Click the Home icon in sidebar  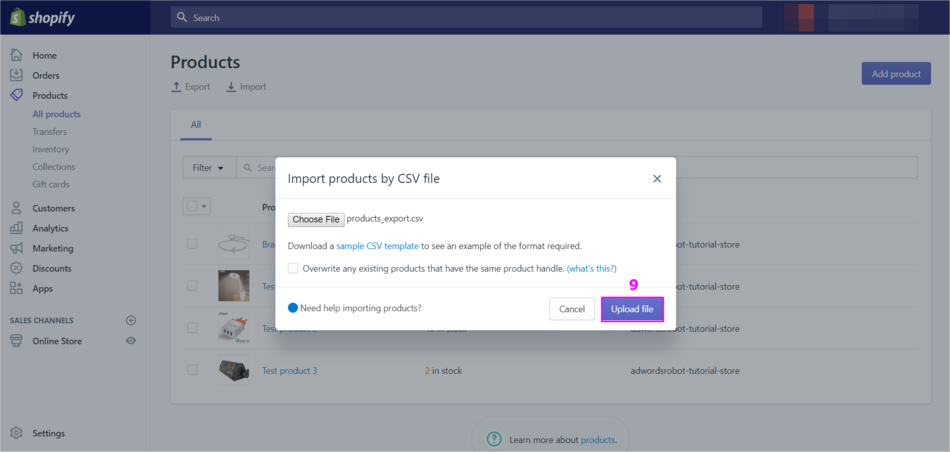click(x=16, y=55)
